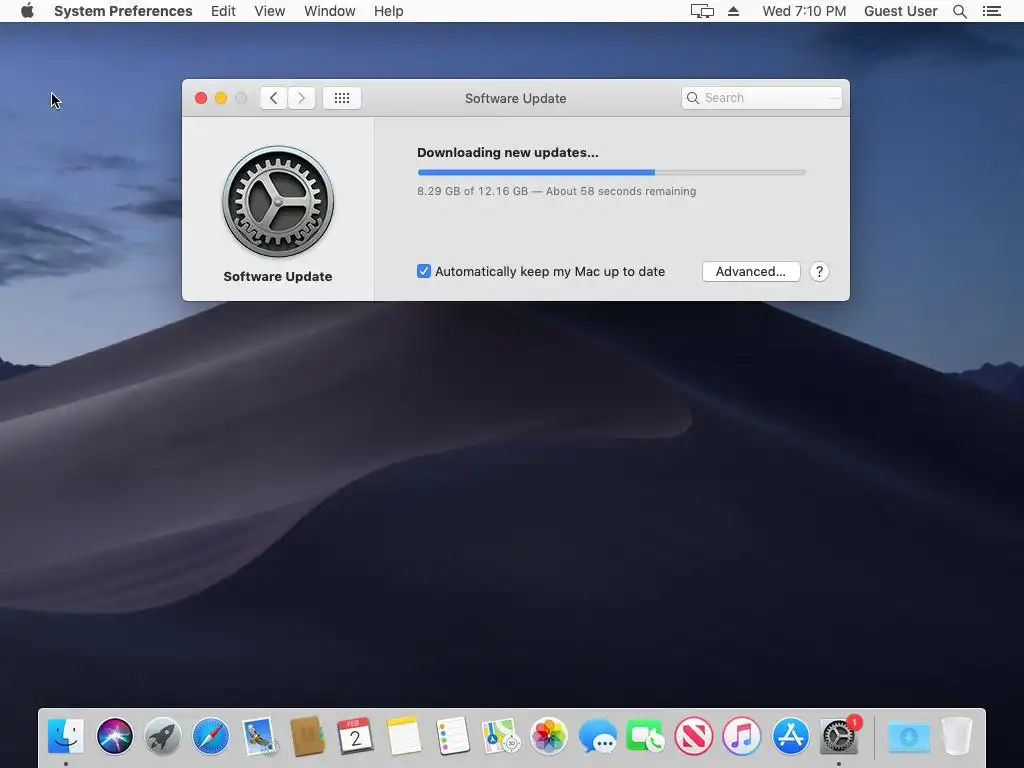Go forward with the right chevron button
1024x768 pixels.
coord(301,98)
